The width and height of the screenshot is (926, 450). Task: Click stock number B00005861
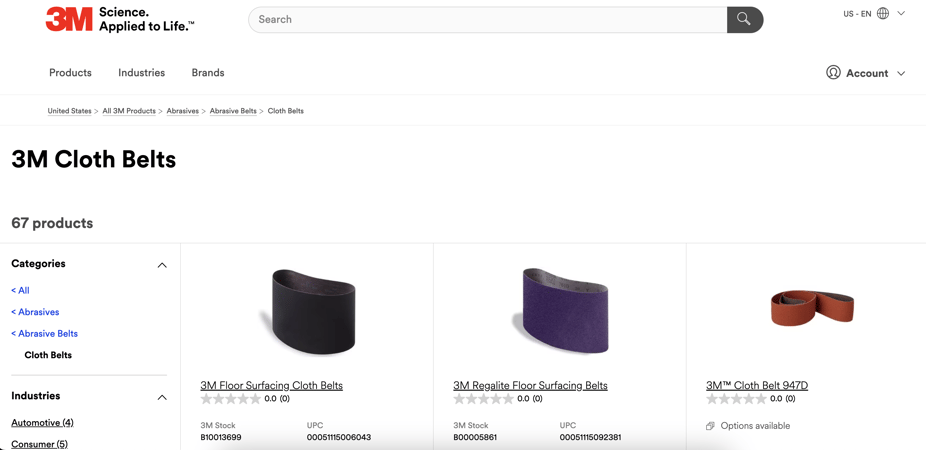(474, 438)
